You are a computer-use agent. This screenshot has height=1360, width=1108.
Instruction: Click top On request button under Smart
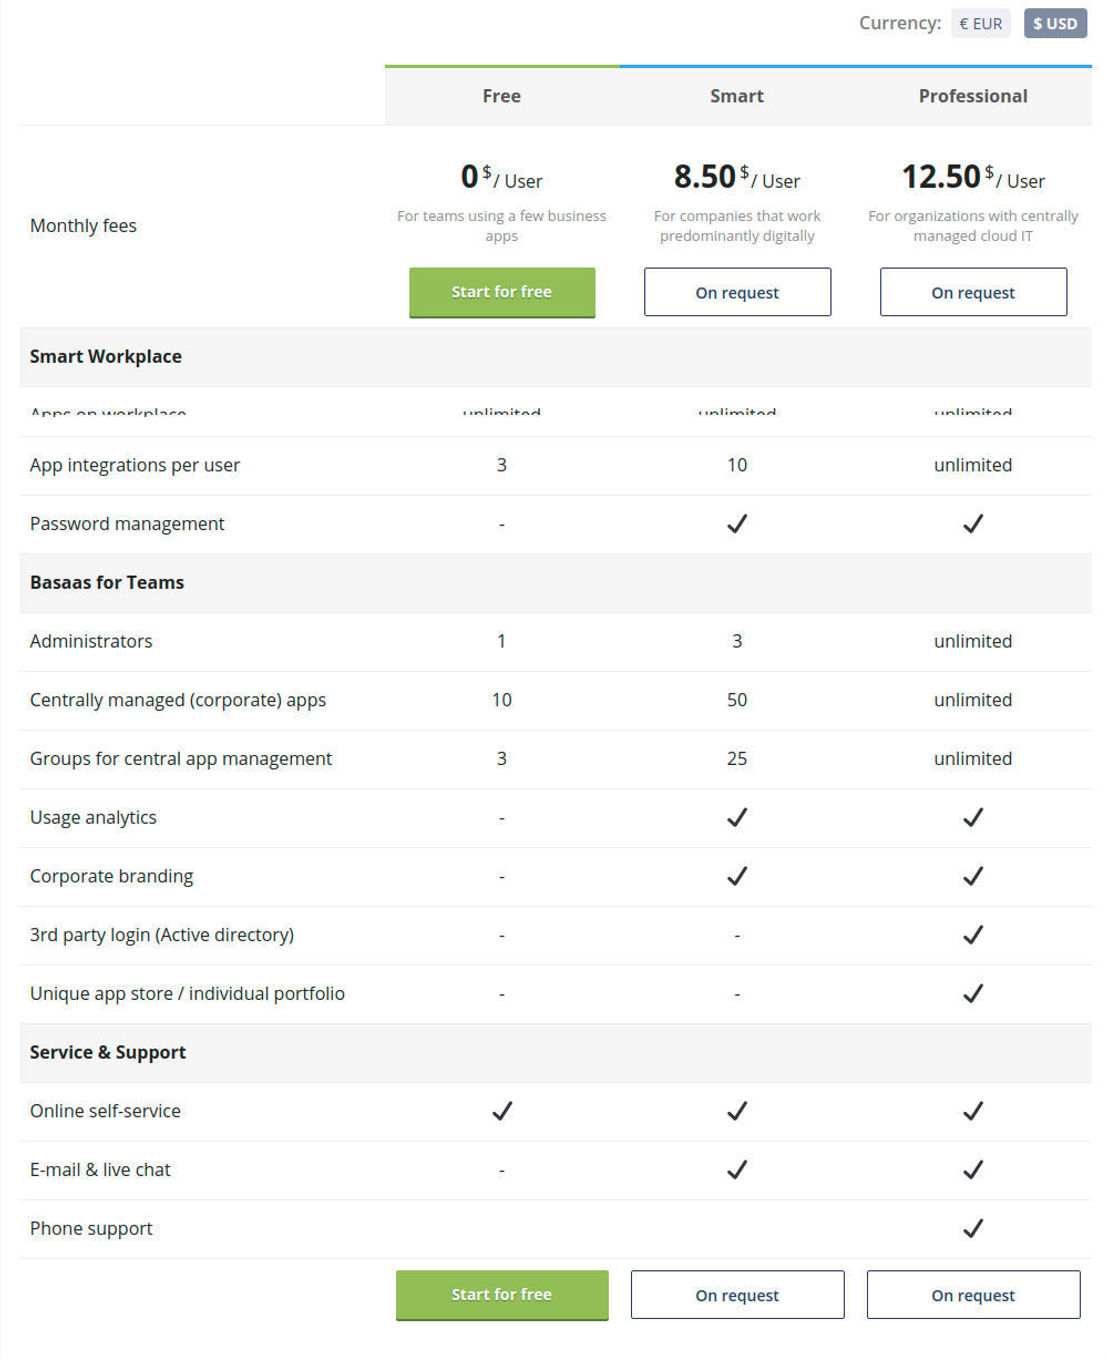pos(737,292)
